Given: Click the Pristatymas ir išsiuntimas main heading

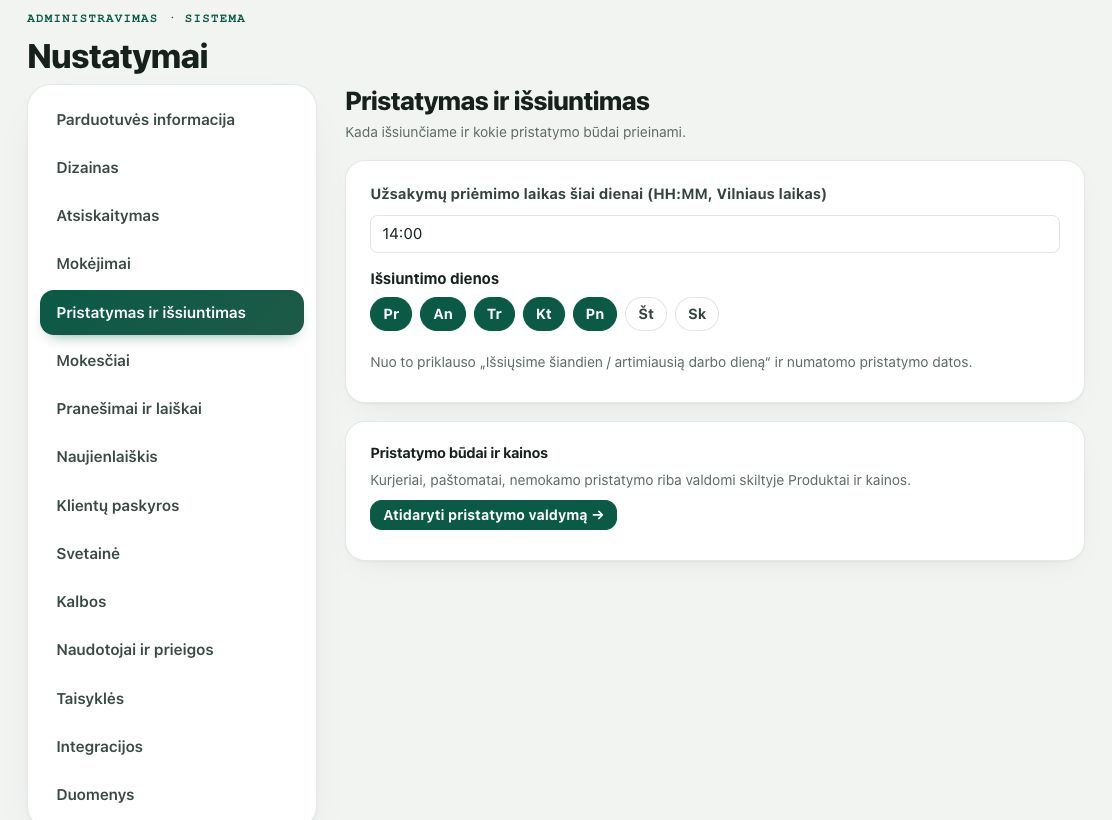Looking at the screenshot, I should click(497, 101).
